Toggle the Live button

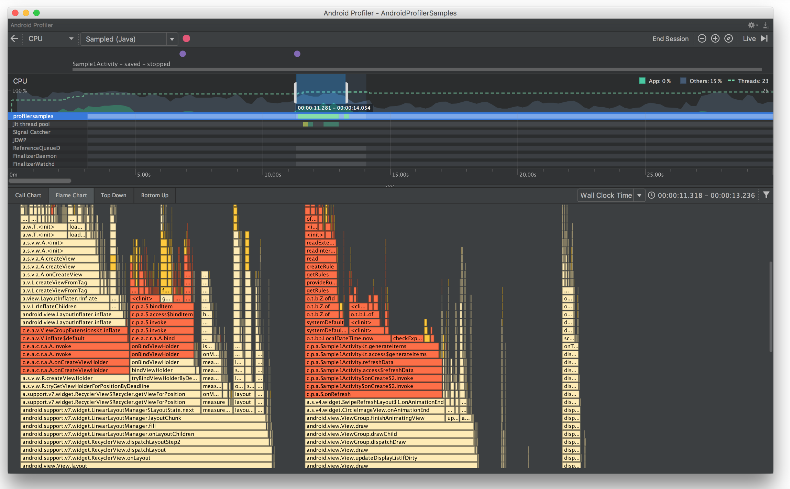point(749,39)
